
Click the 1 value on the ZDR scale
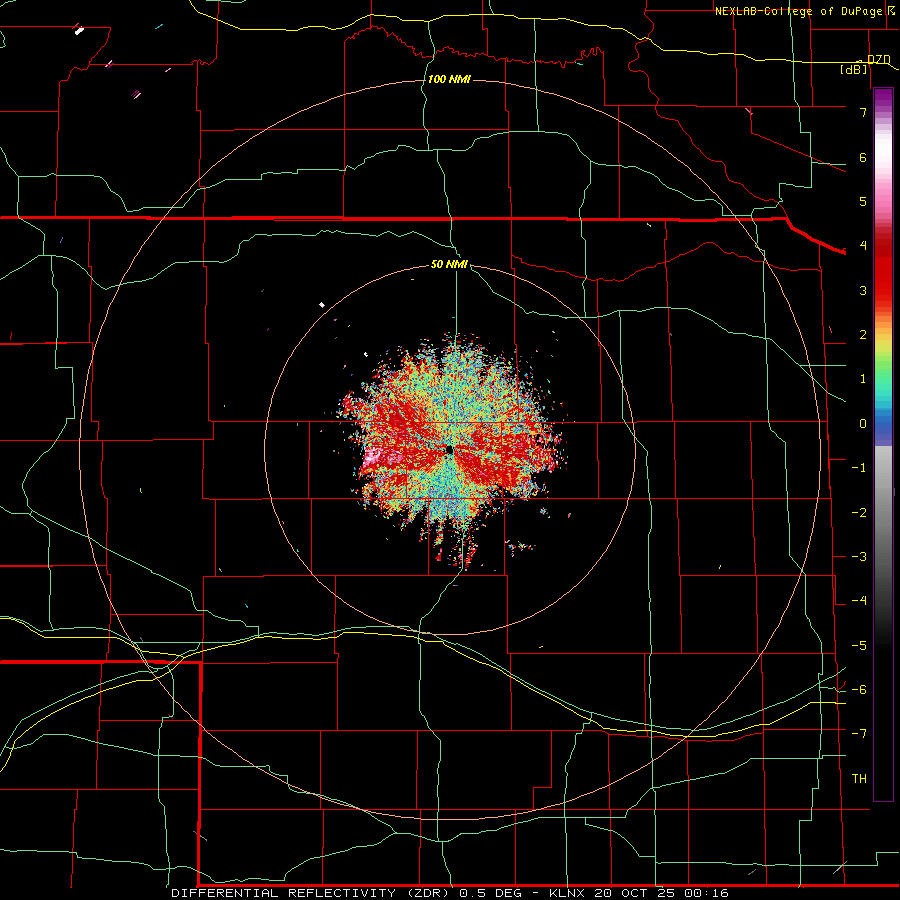(863, 379)
